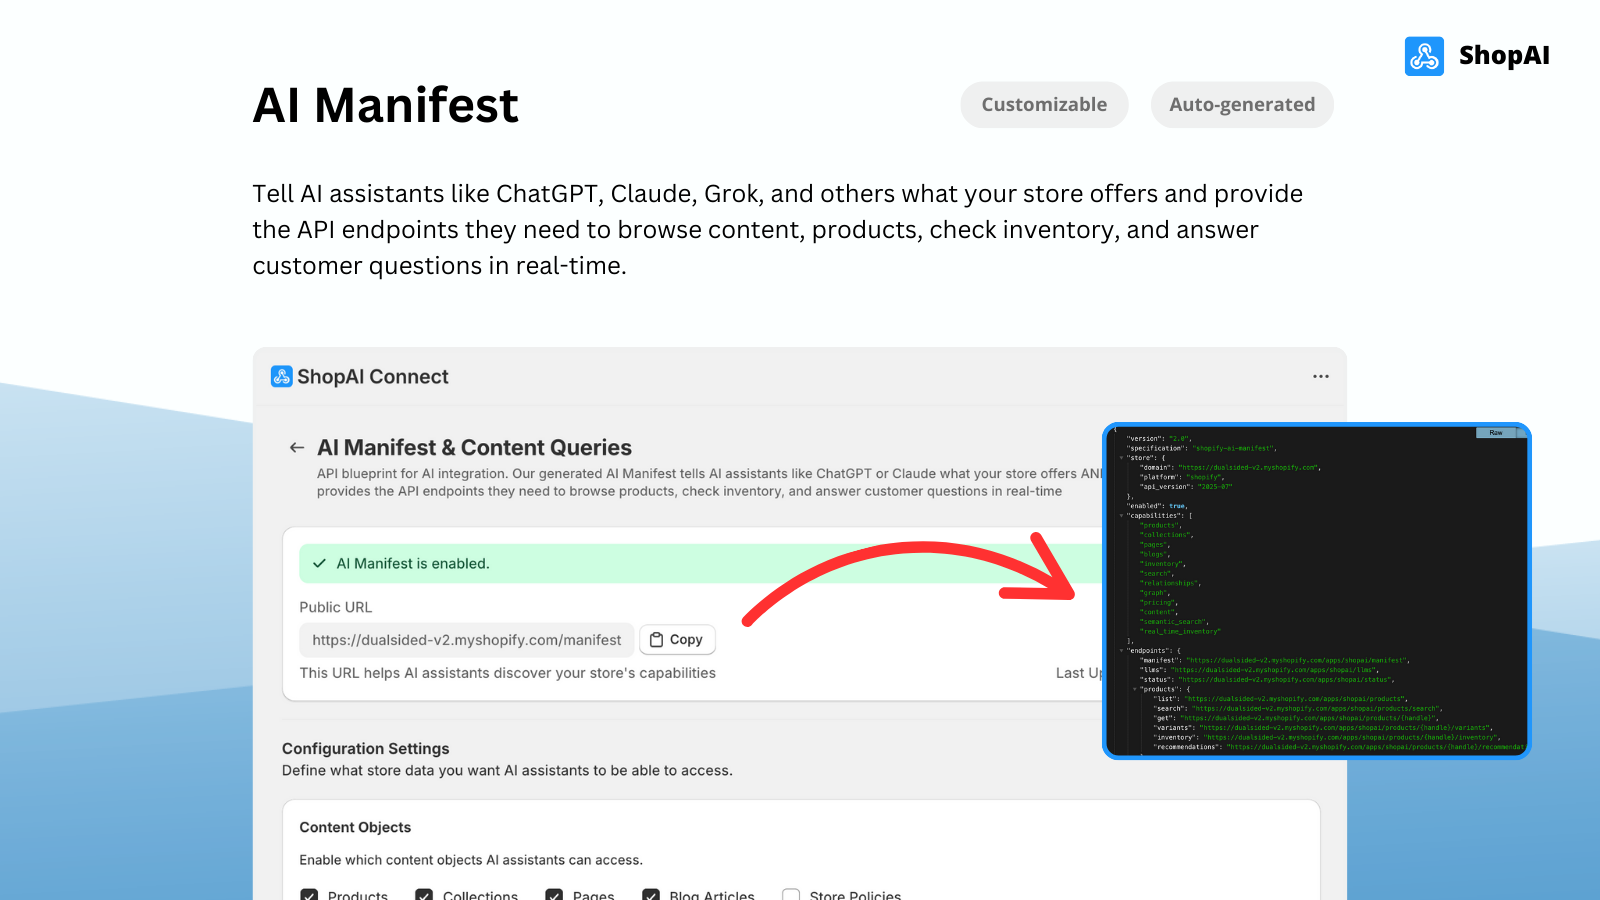1600x900 pixels.
Task: Select the Public URL input field
Action: pyautogui.click(x=466, y=639)
